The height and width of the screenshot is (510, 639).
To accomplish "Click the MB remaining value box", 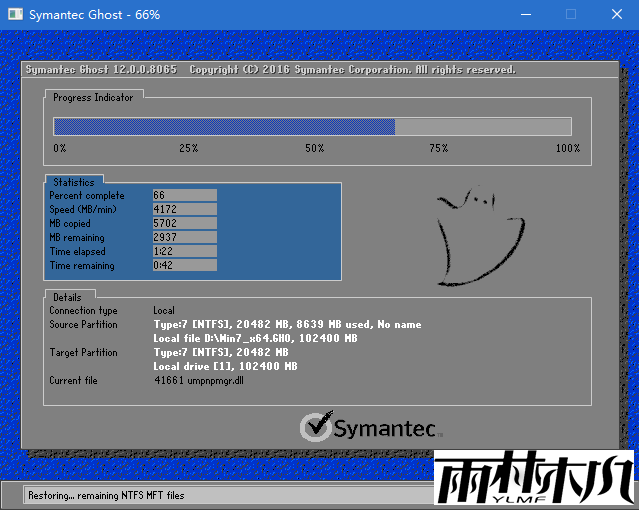I will point(184,238).
